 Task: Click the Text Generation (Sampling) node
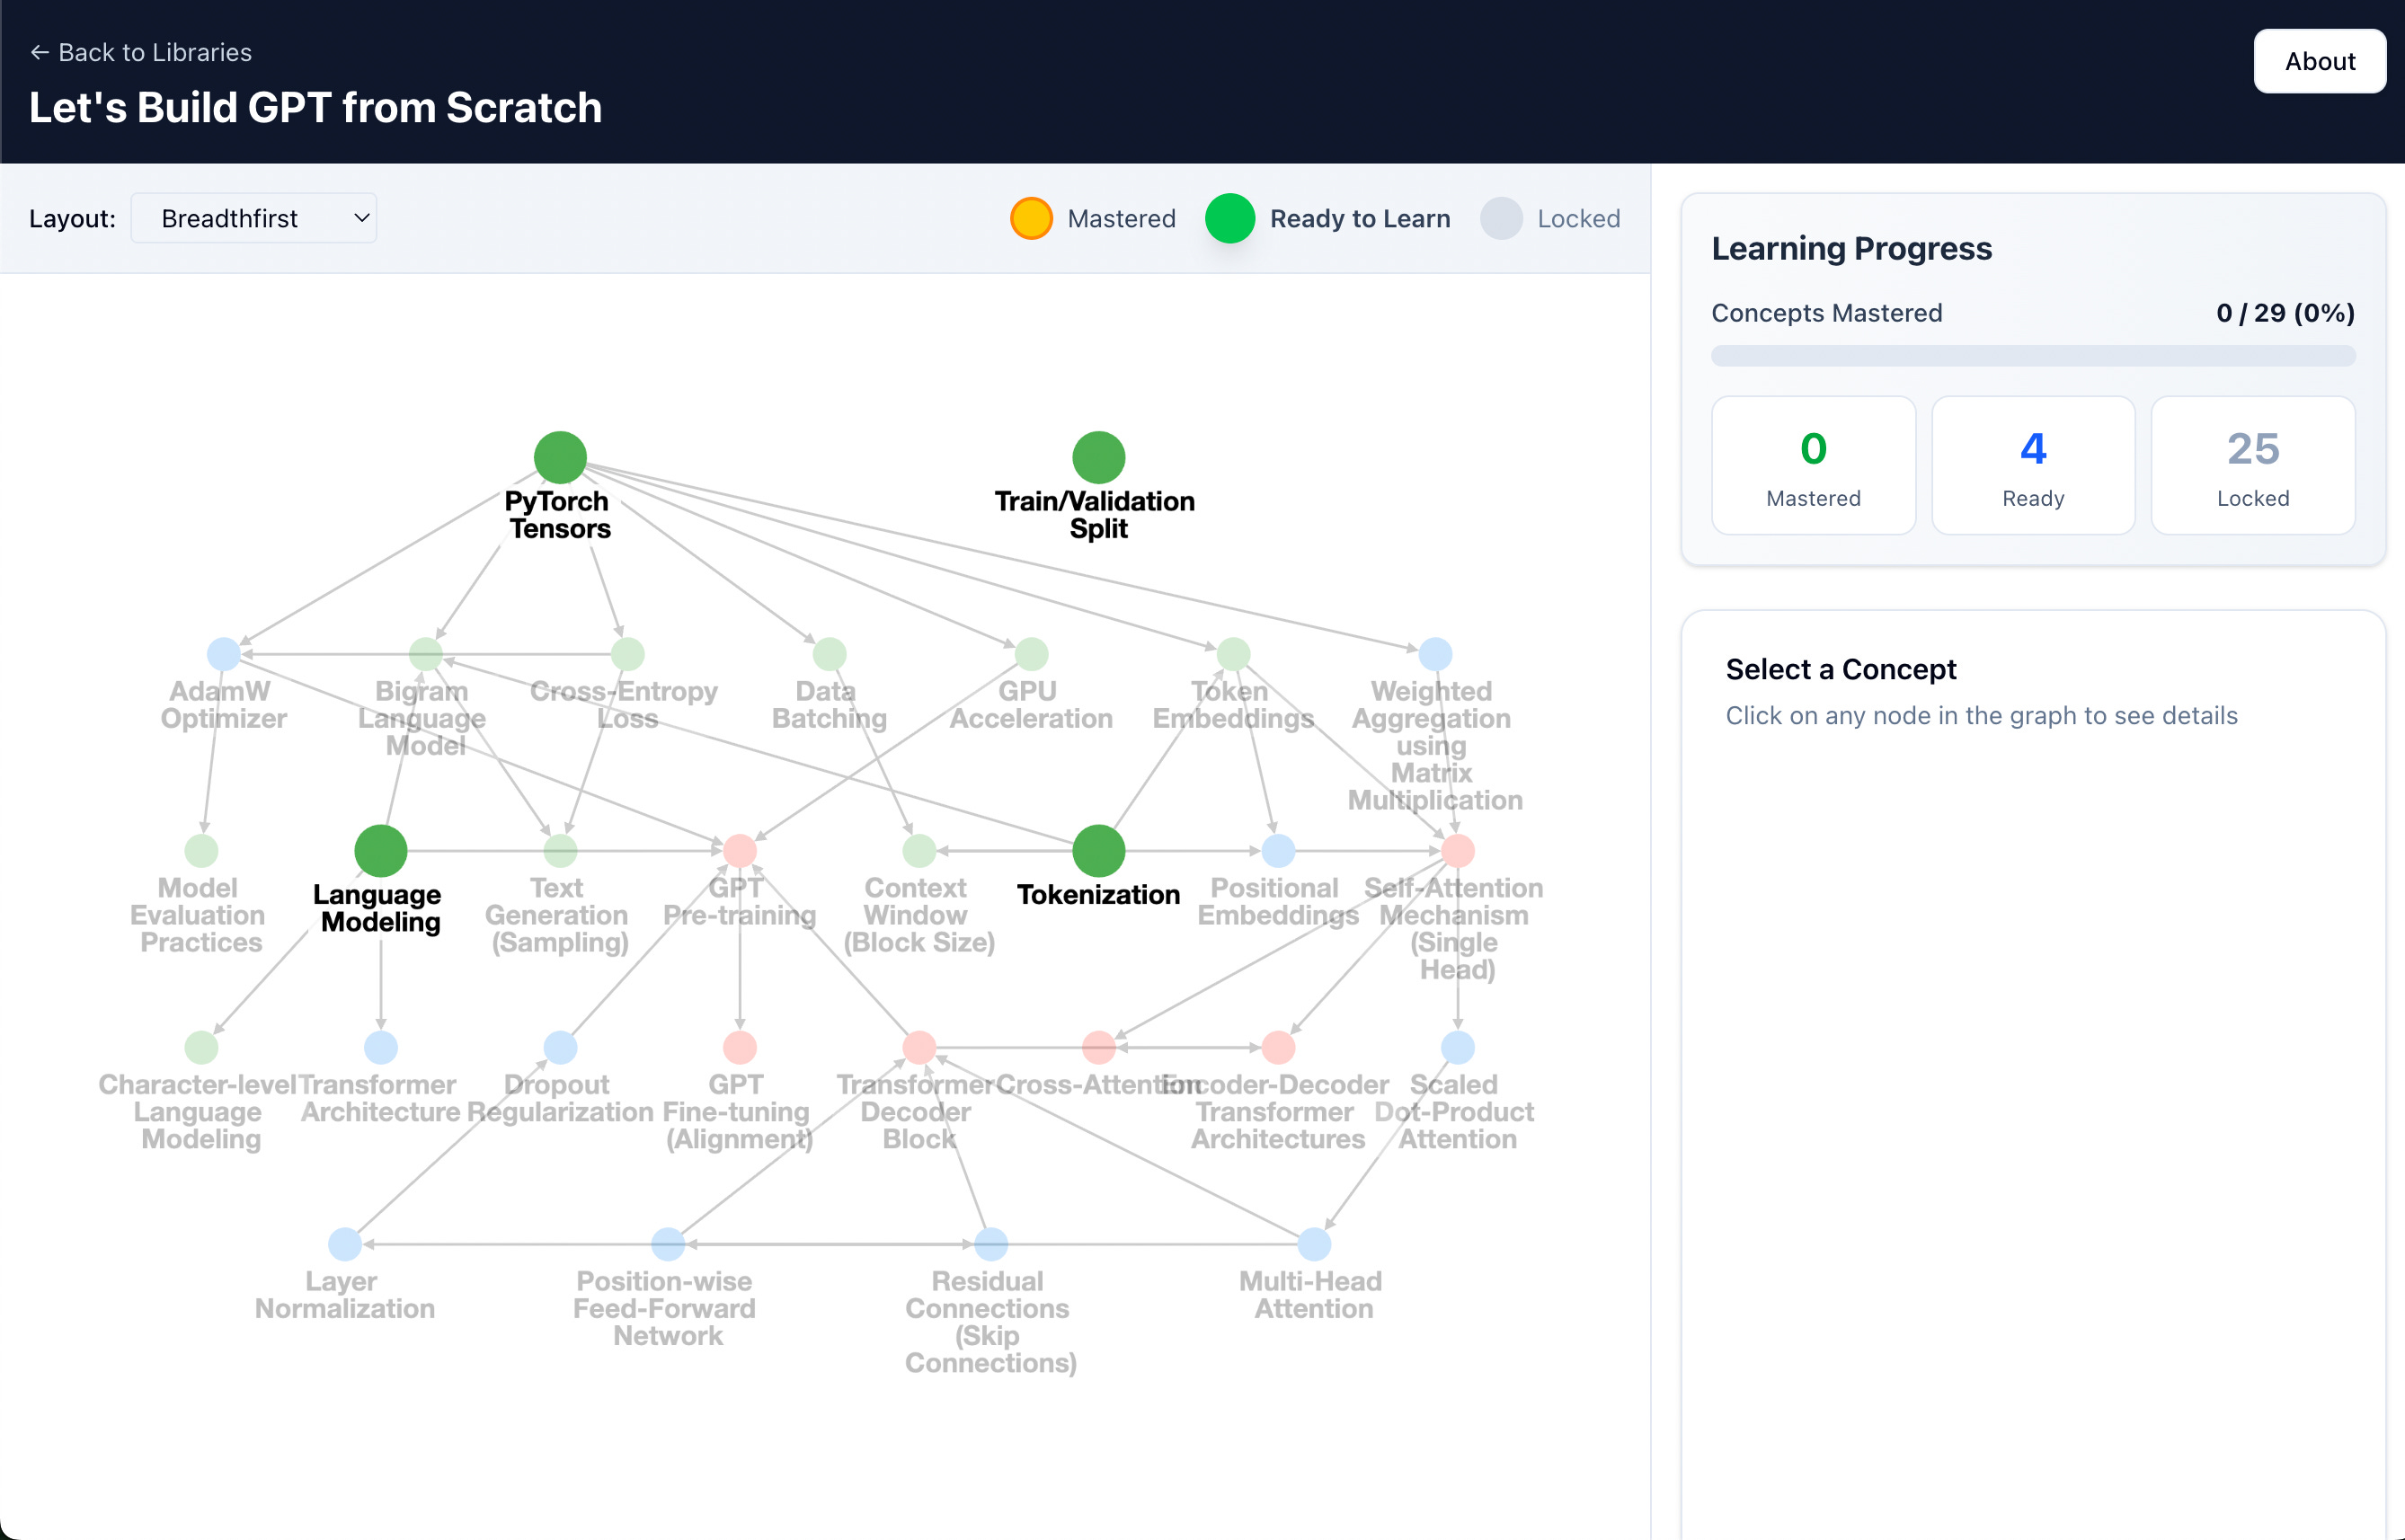point(560,851)
